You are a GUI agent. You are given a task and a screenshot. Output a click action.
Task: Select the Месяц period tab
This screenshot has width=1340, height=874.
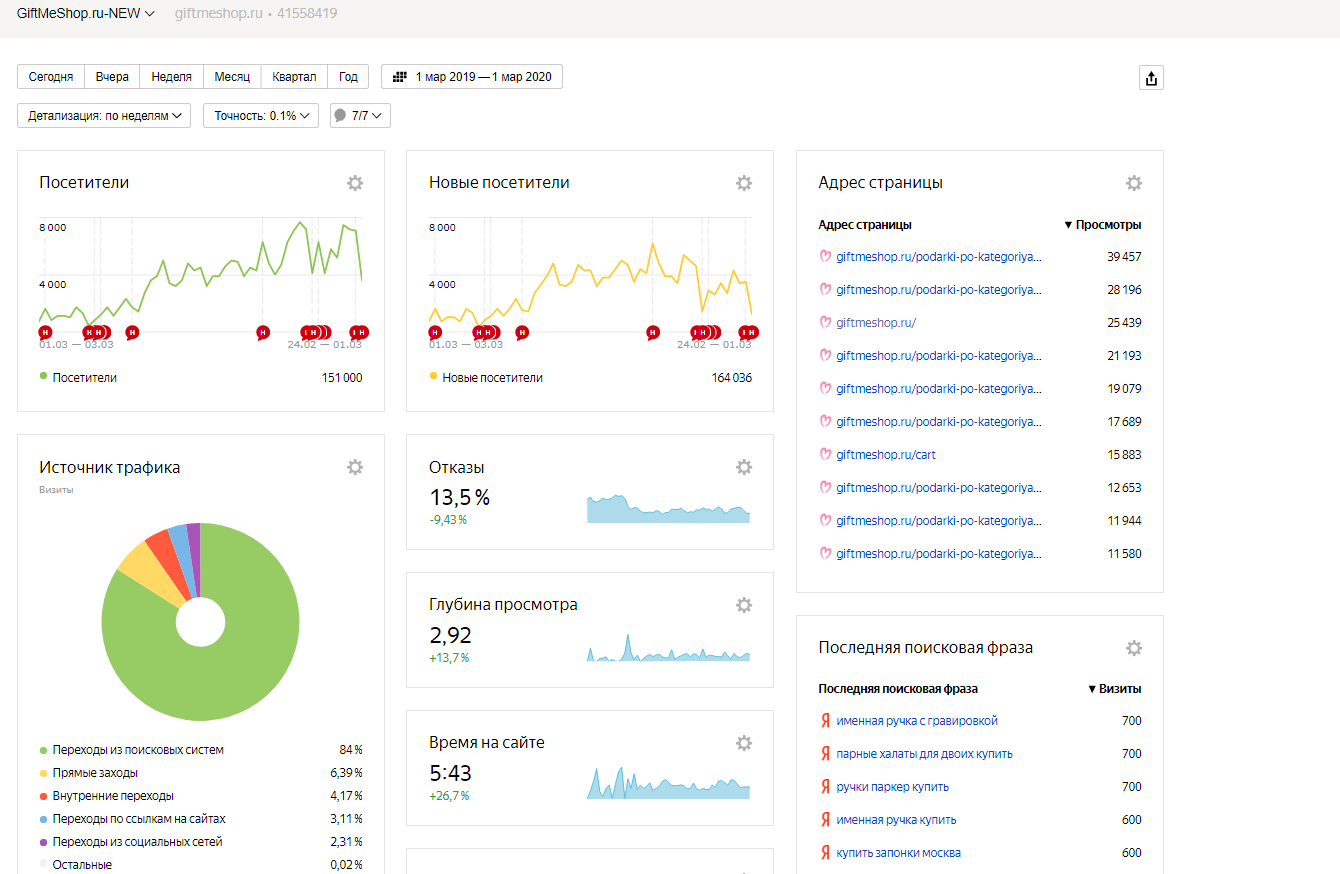tap(232, 77)
